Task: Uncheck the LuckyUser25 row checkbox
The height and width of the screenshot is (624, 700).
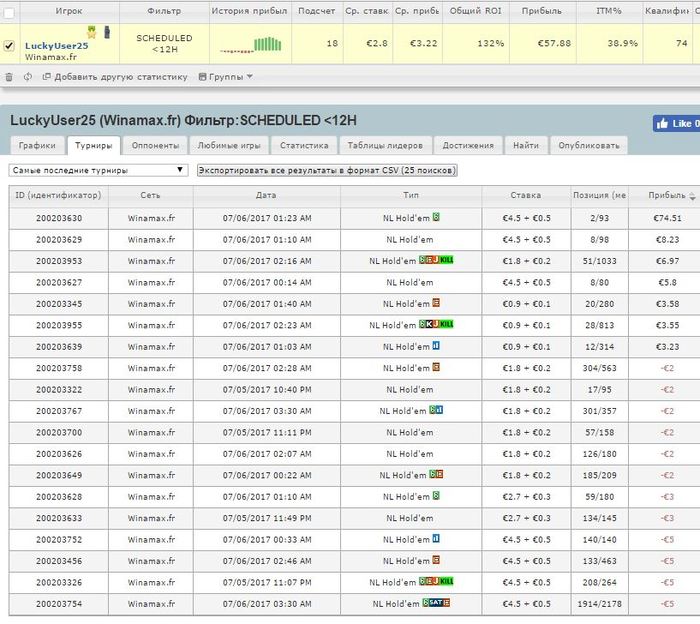Action: pos(9,46)
